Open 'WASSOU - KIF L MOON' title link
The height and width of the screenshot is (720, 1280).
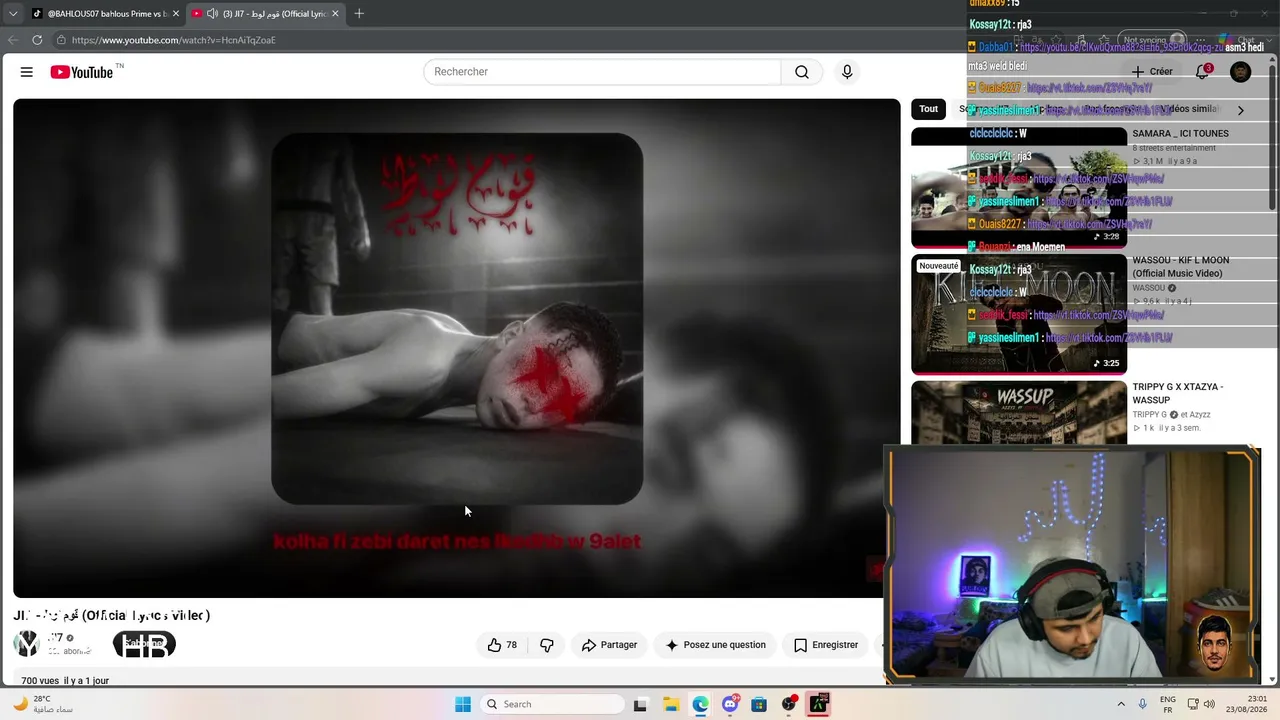[x=1181, y=267]
